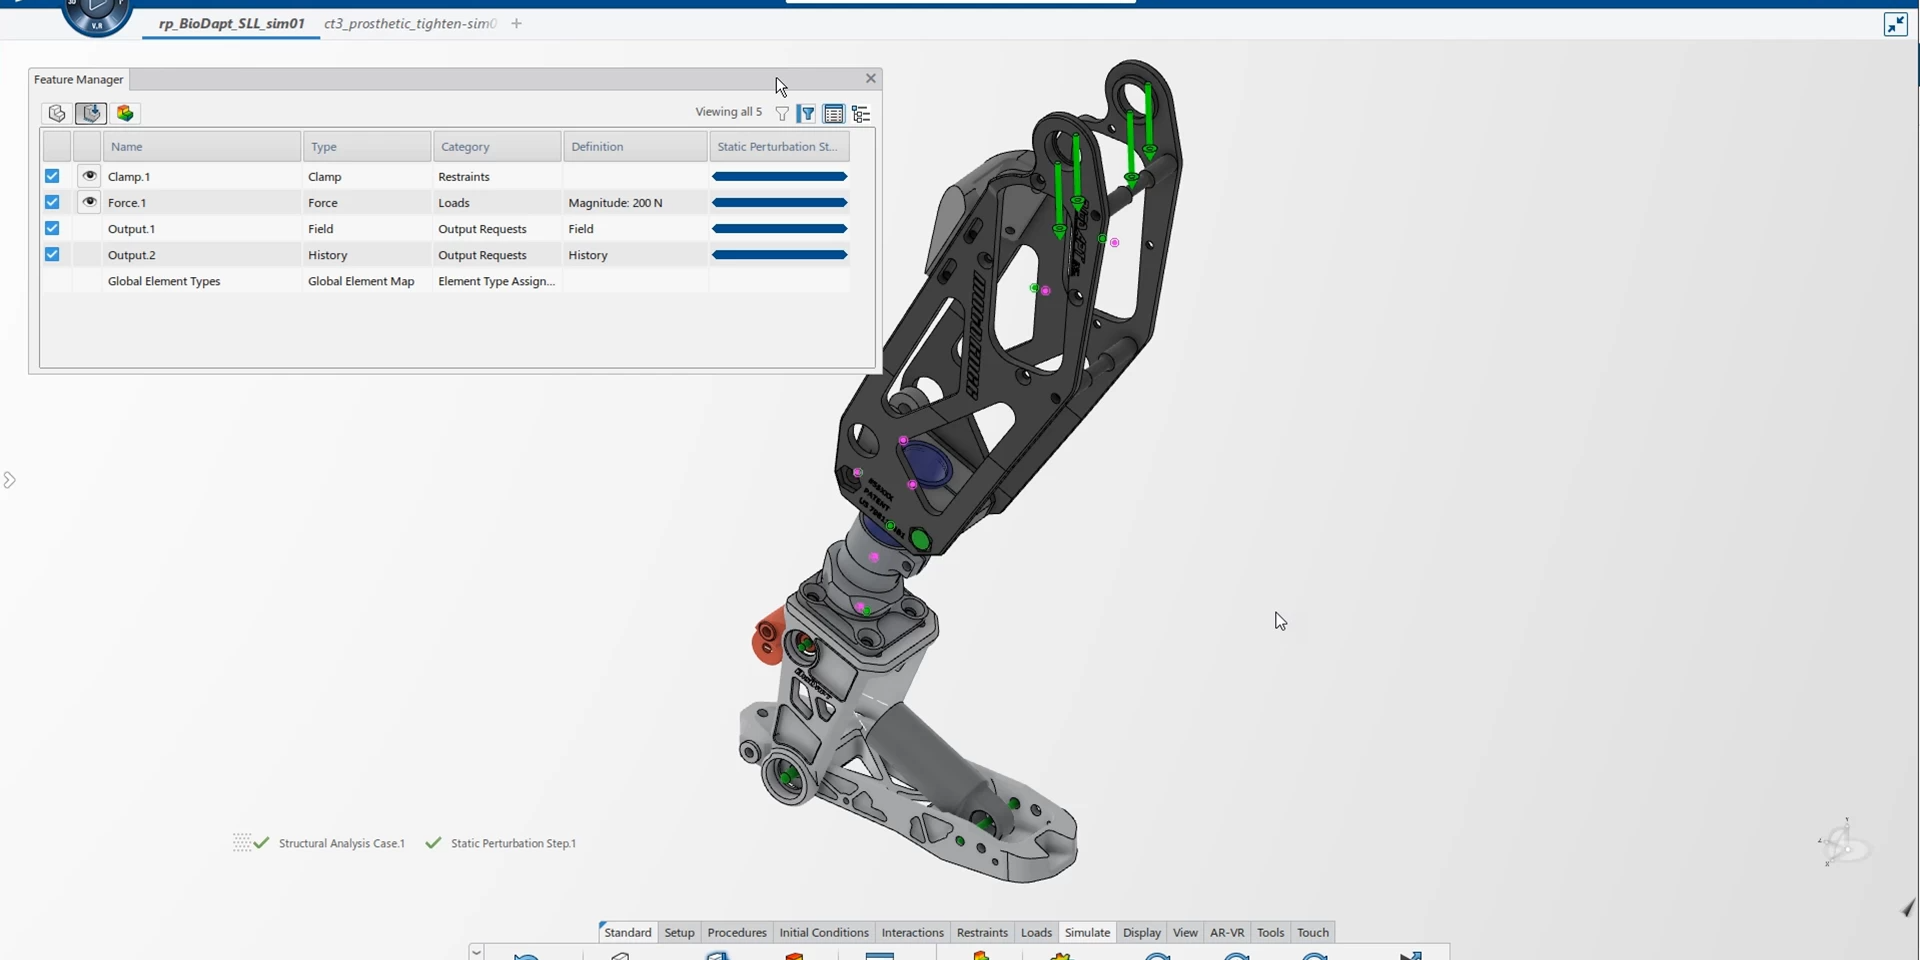Click the empty funnel filter icon
This screenshot has width=1920, height=960.
pos(782,114)
